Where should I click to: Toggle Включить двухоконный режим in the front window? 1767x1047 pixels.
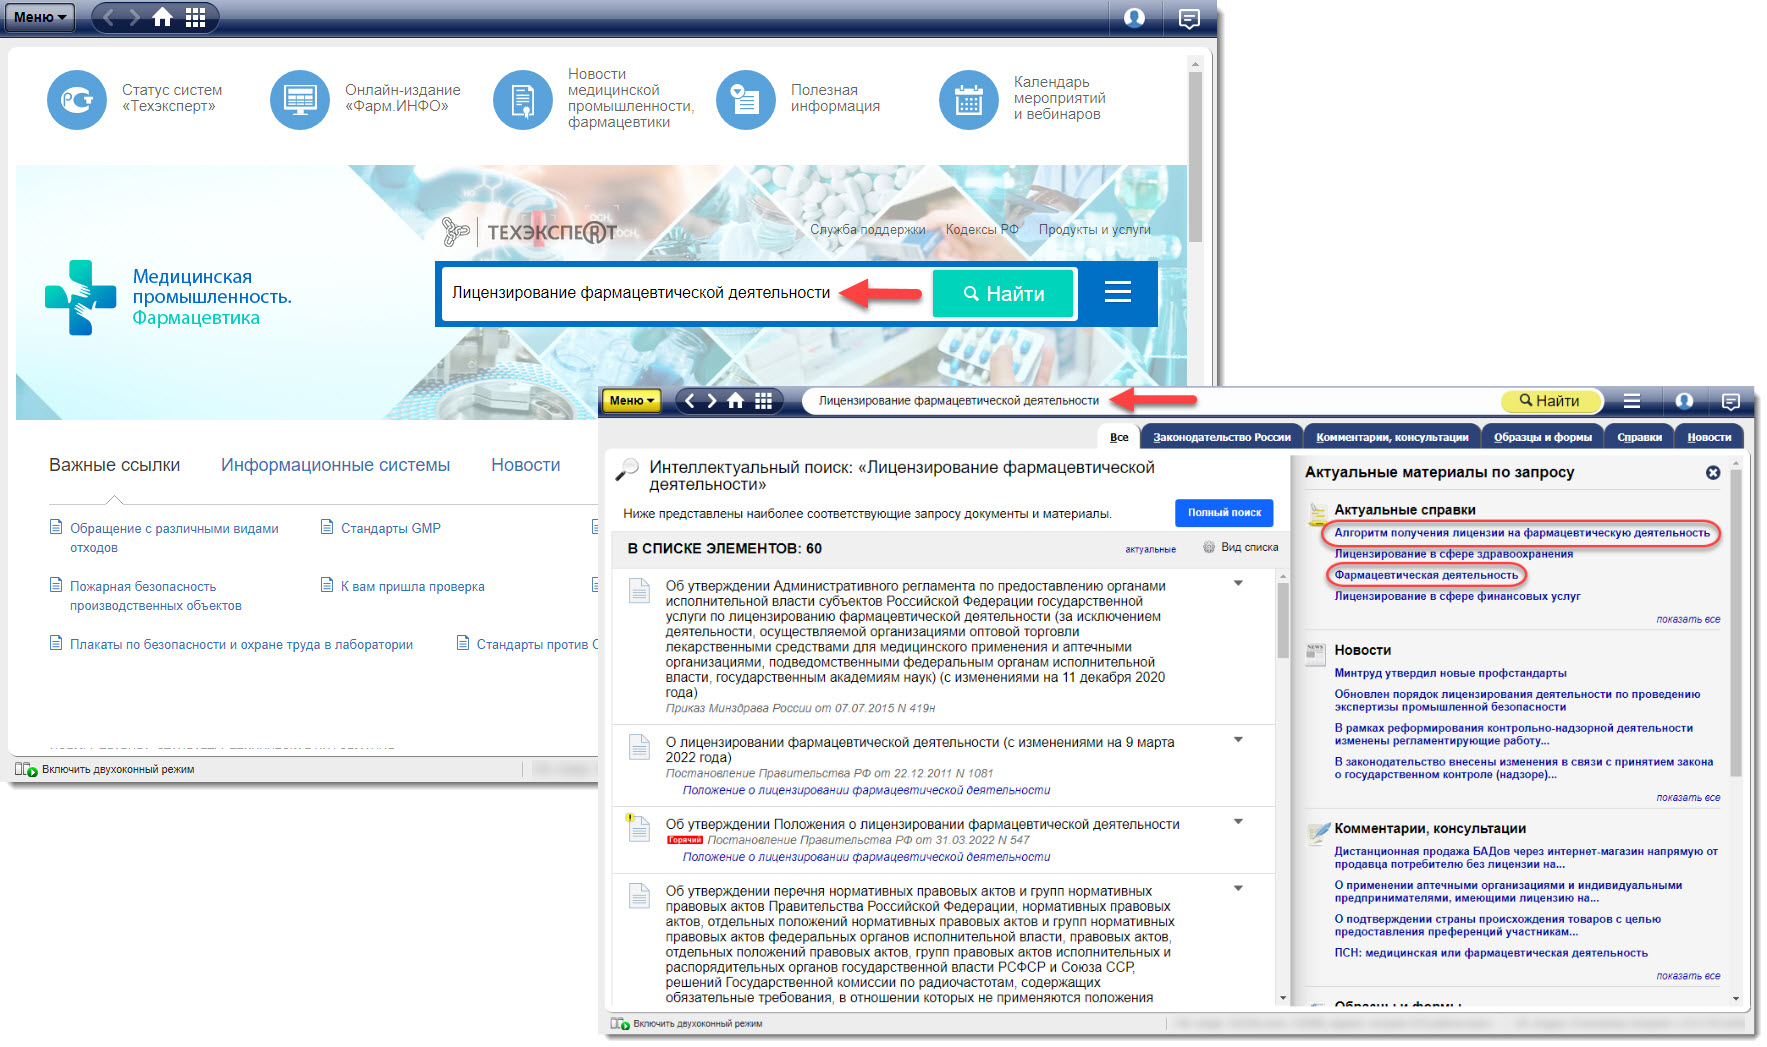coord(688,1023)
